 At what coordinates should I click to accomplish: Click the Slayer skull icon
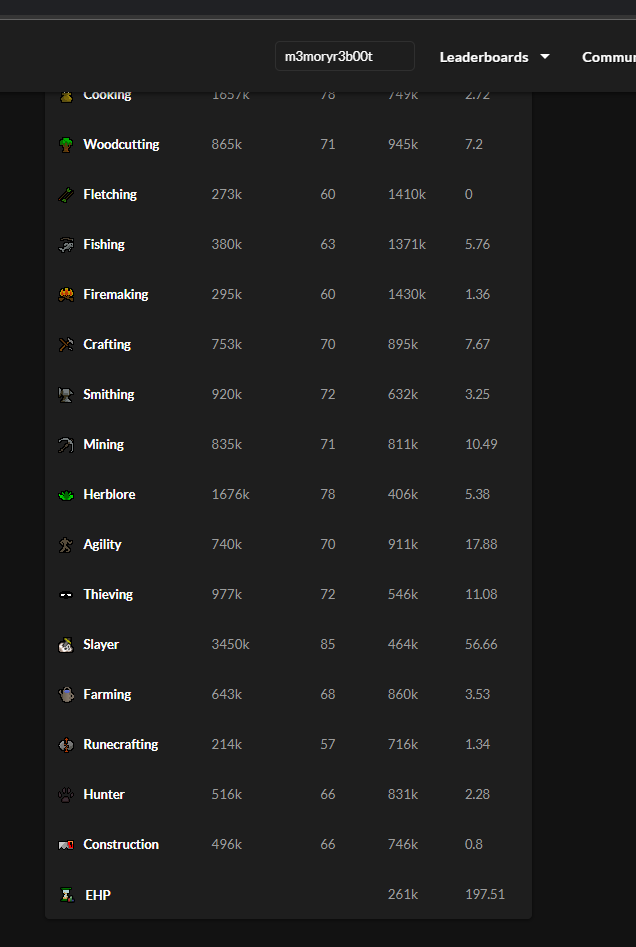66,644
